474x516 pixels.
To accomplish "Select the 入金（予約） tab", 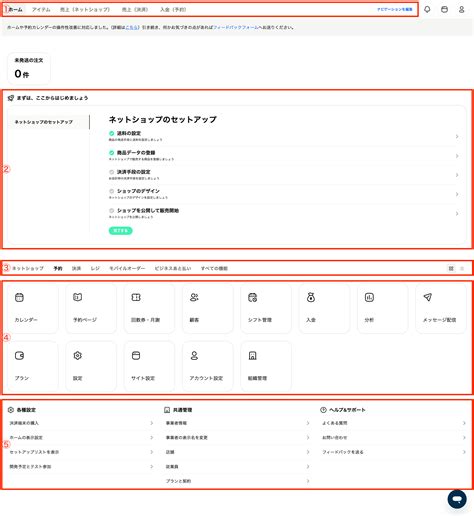I will (x=173, y=10).
